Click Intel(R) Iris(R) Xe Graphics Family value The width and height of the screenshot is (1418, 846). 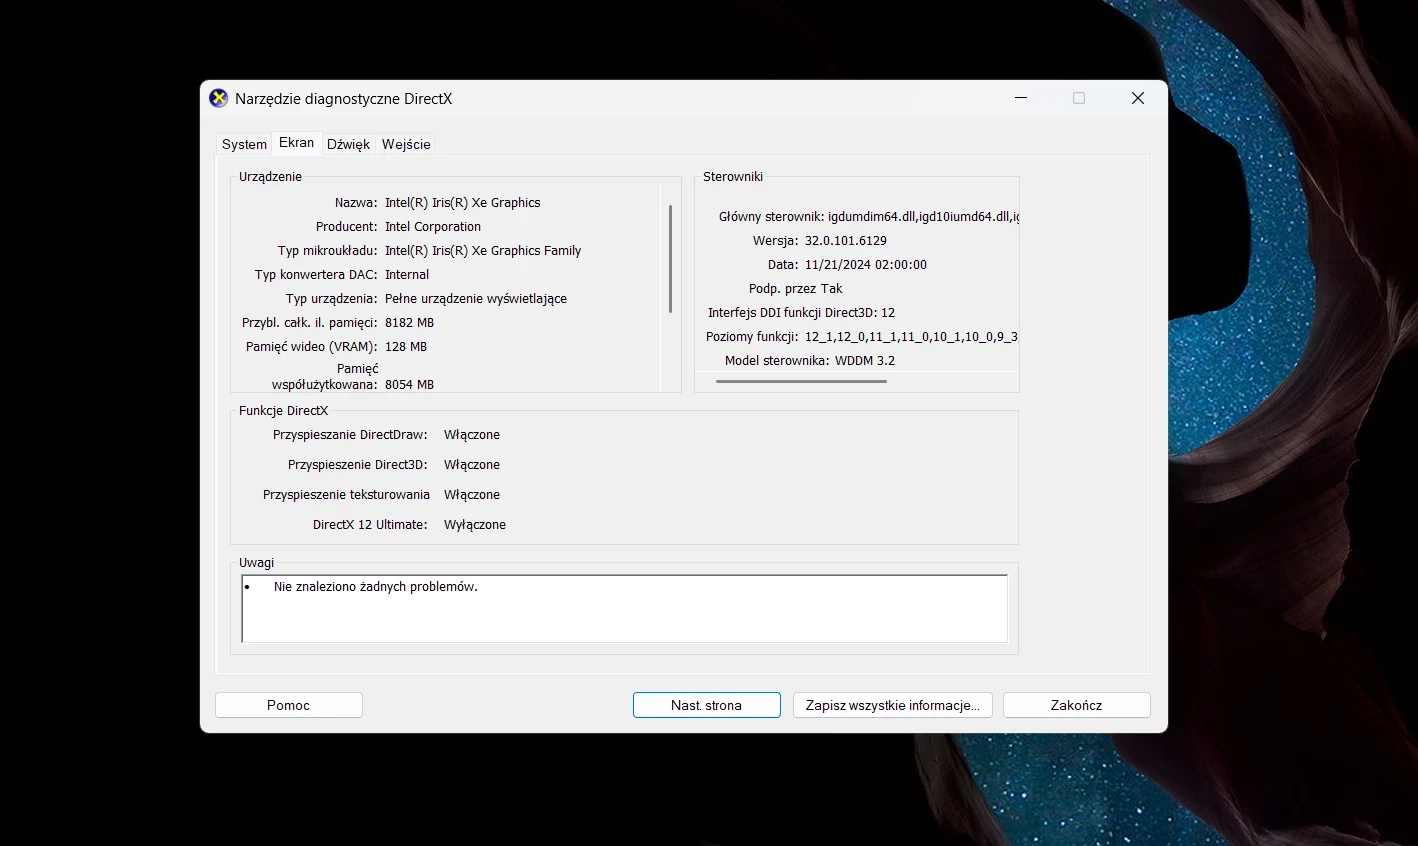point(483,251)
